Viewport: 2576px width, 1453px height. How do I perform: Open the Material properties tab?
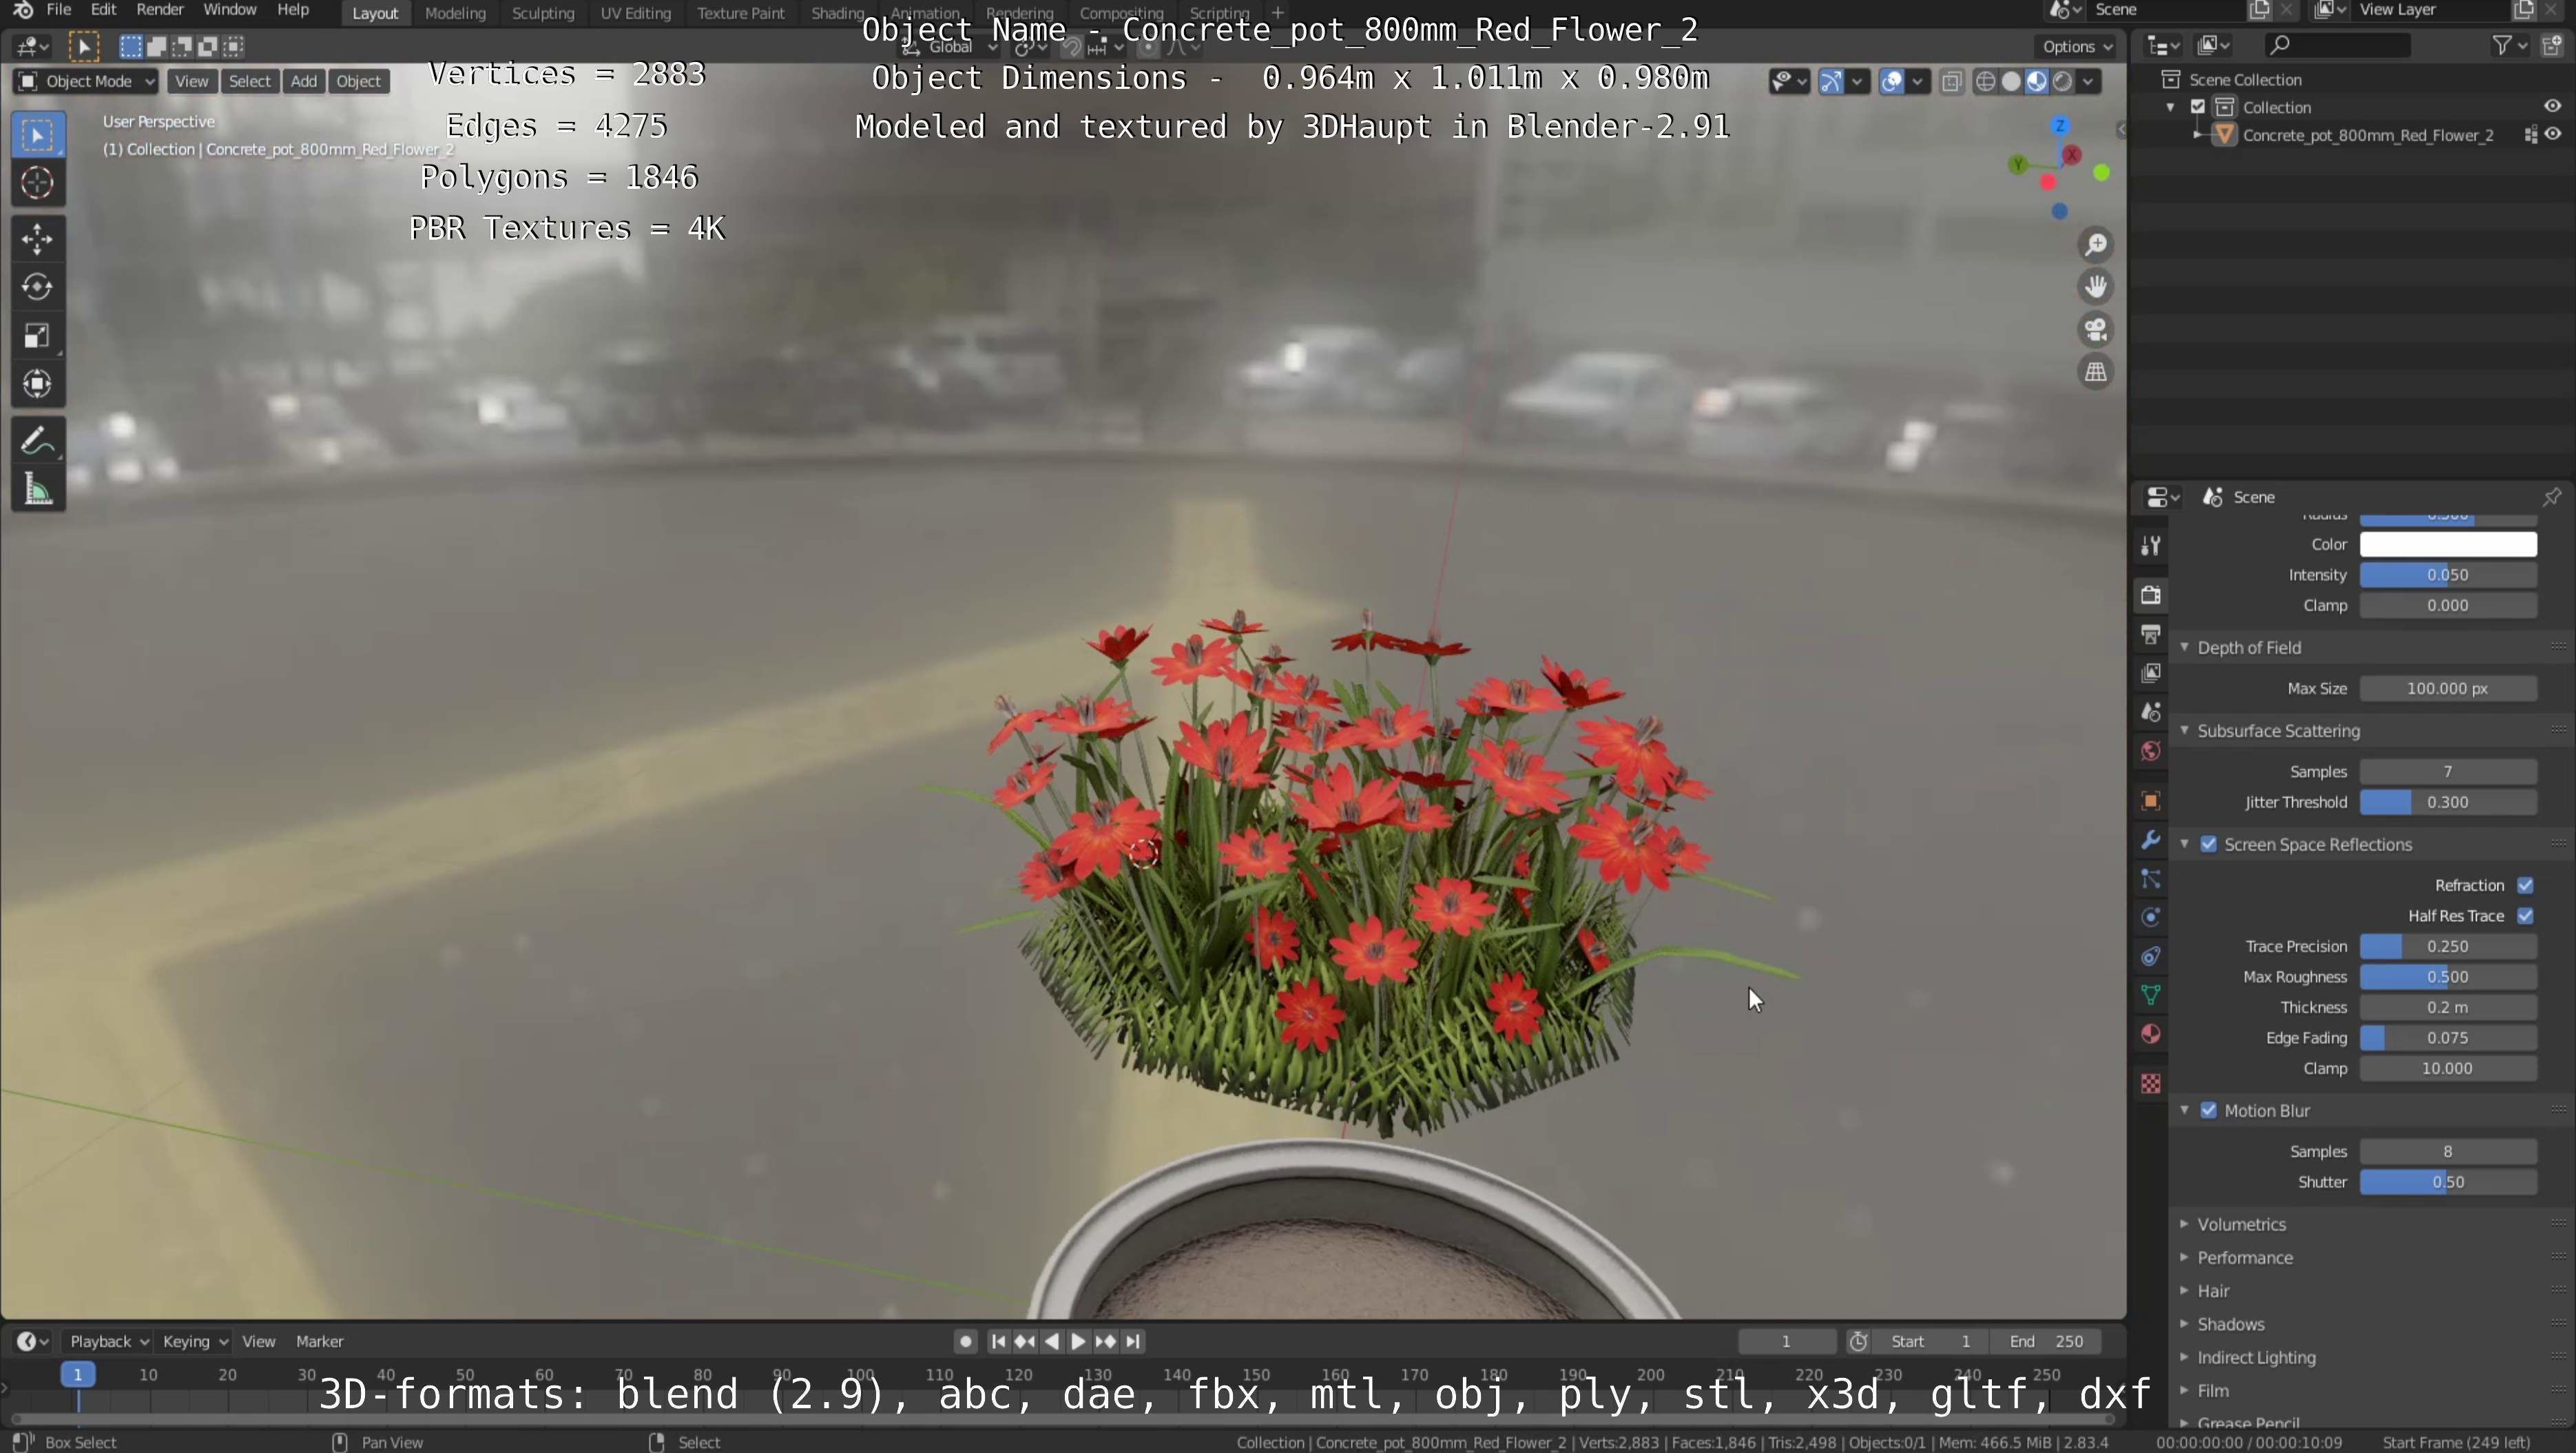(2151, 1034)
